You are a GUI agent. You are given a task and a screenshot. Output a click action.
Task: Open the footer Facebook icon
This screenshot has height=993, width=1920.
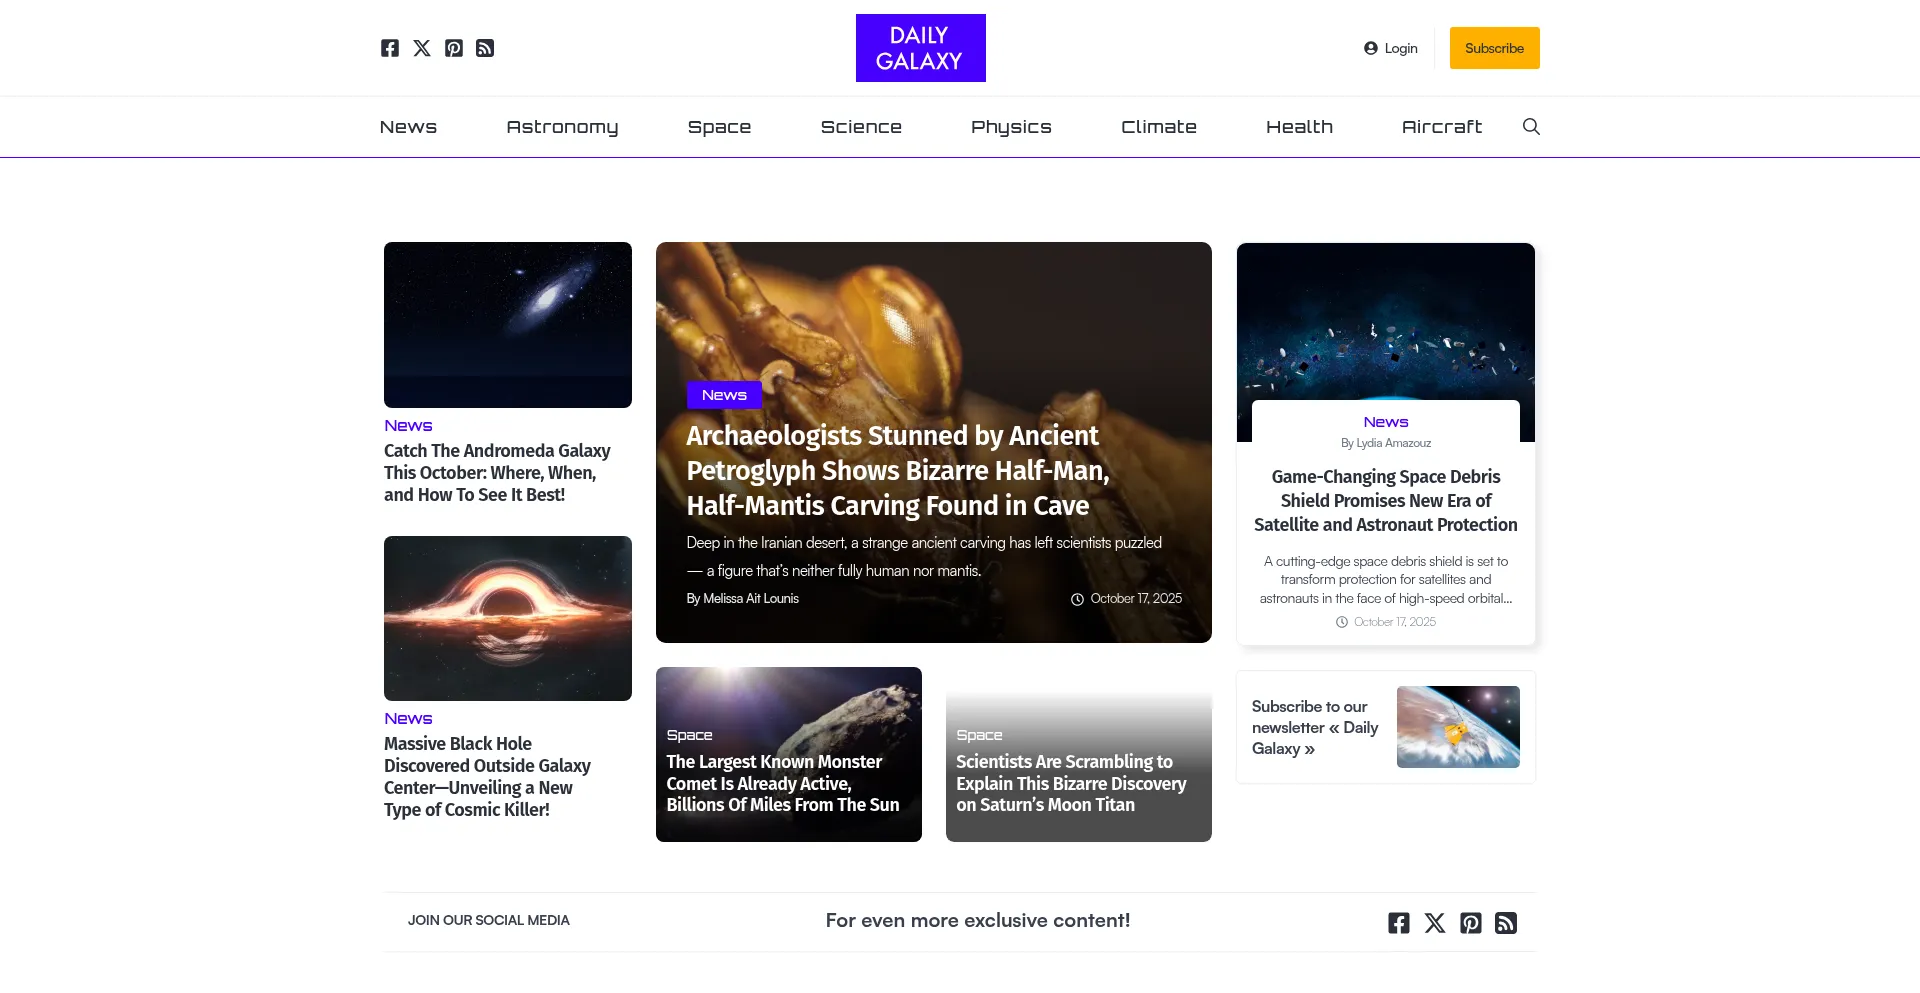click(x=1399, y=923)
